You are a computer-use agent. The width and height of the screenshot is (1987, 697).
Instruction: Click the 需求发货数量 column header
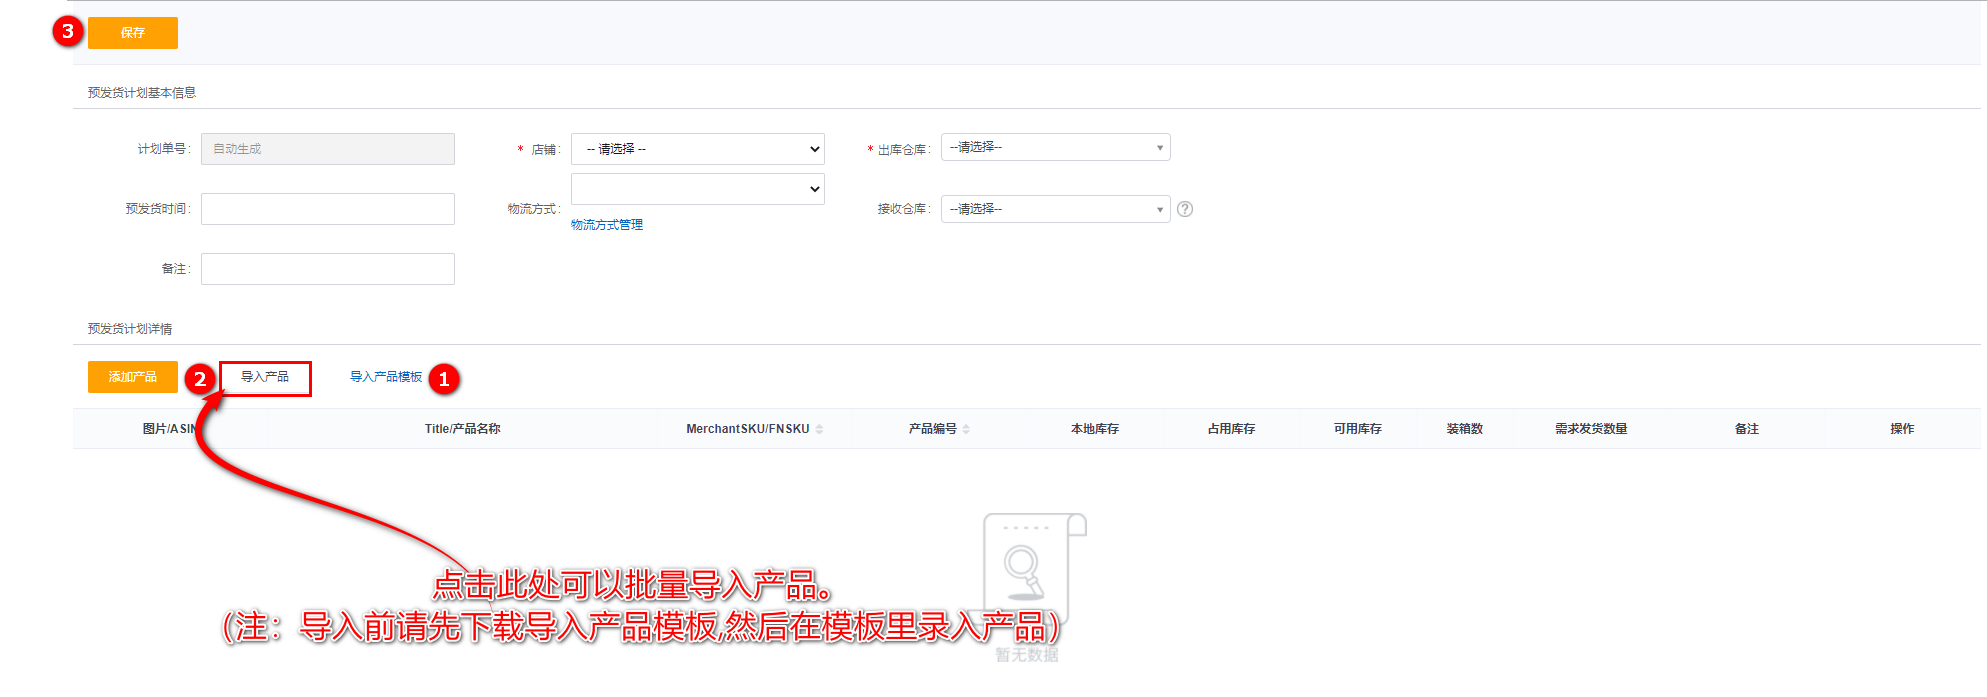pos(1590,429)
